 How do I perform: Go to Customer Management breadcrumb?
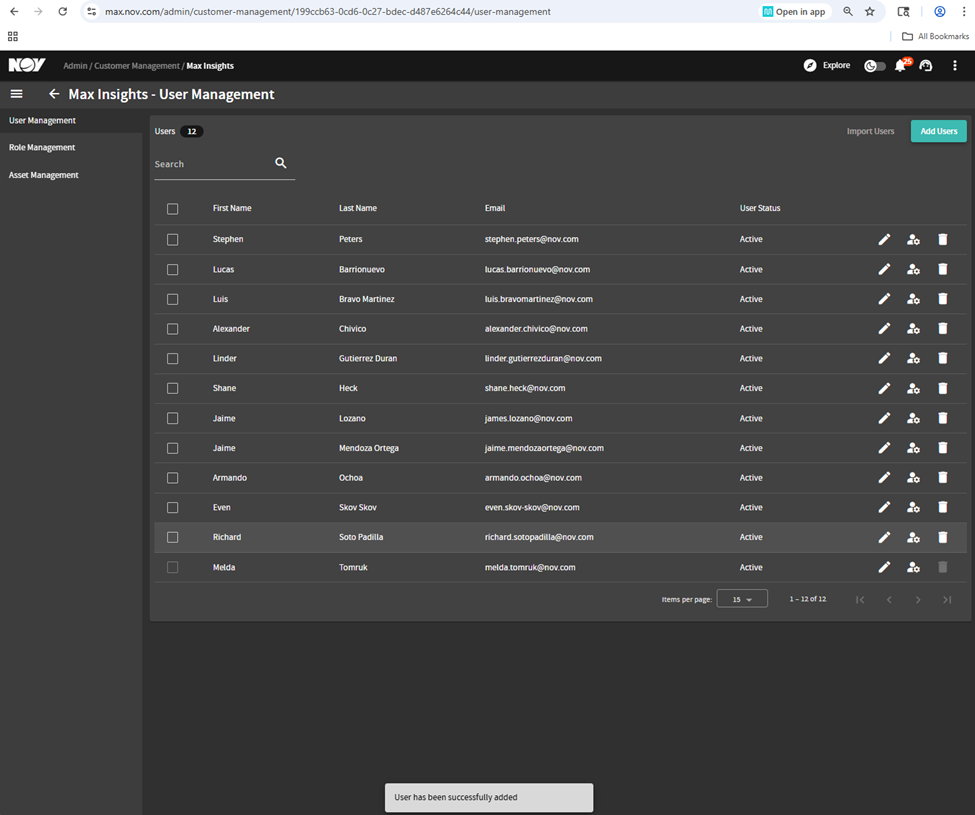(x=137, y=66)
